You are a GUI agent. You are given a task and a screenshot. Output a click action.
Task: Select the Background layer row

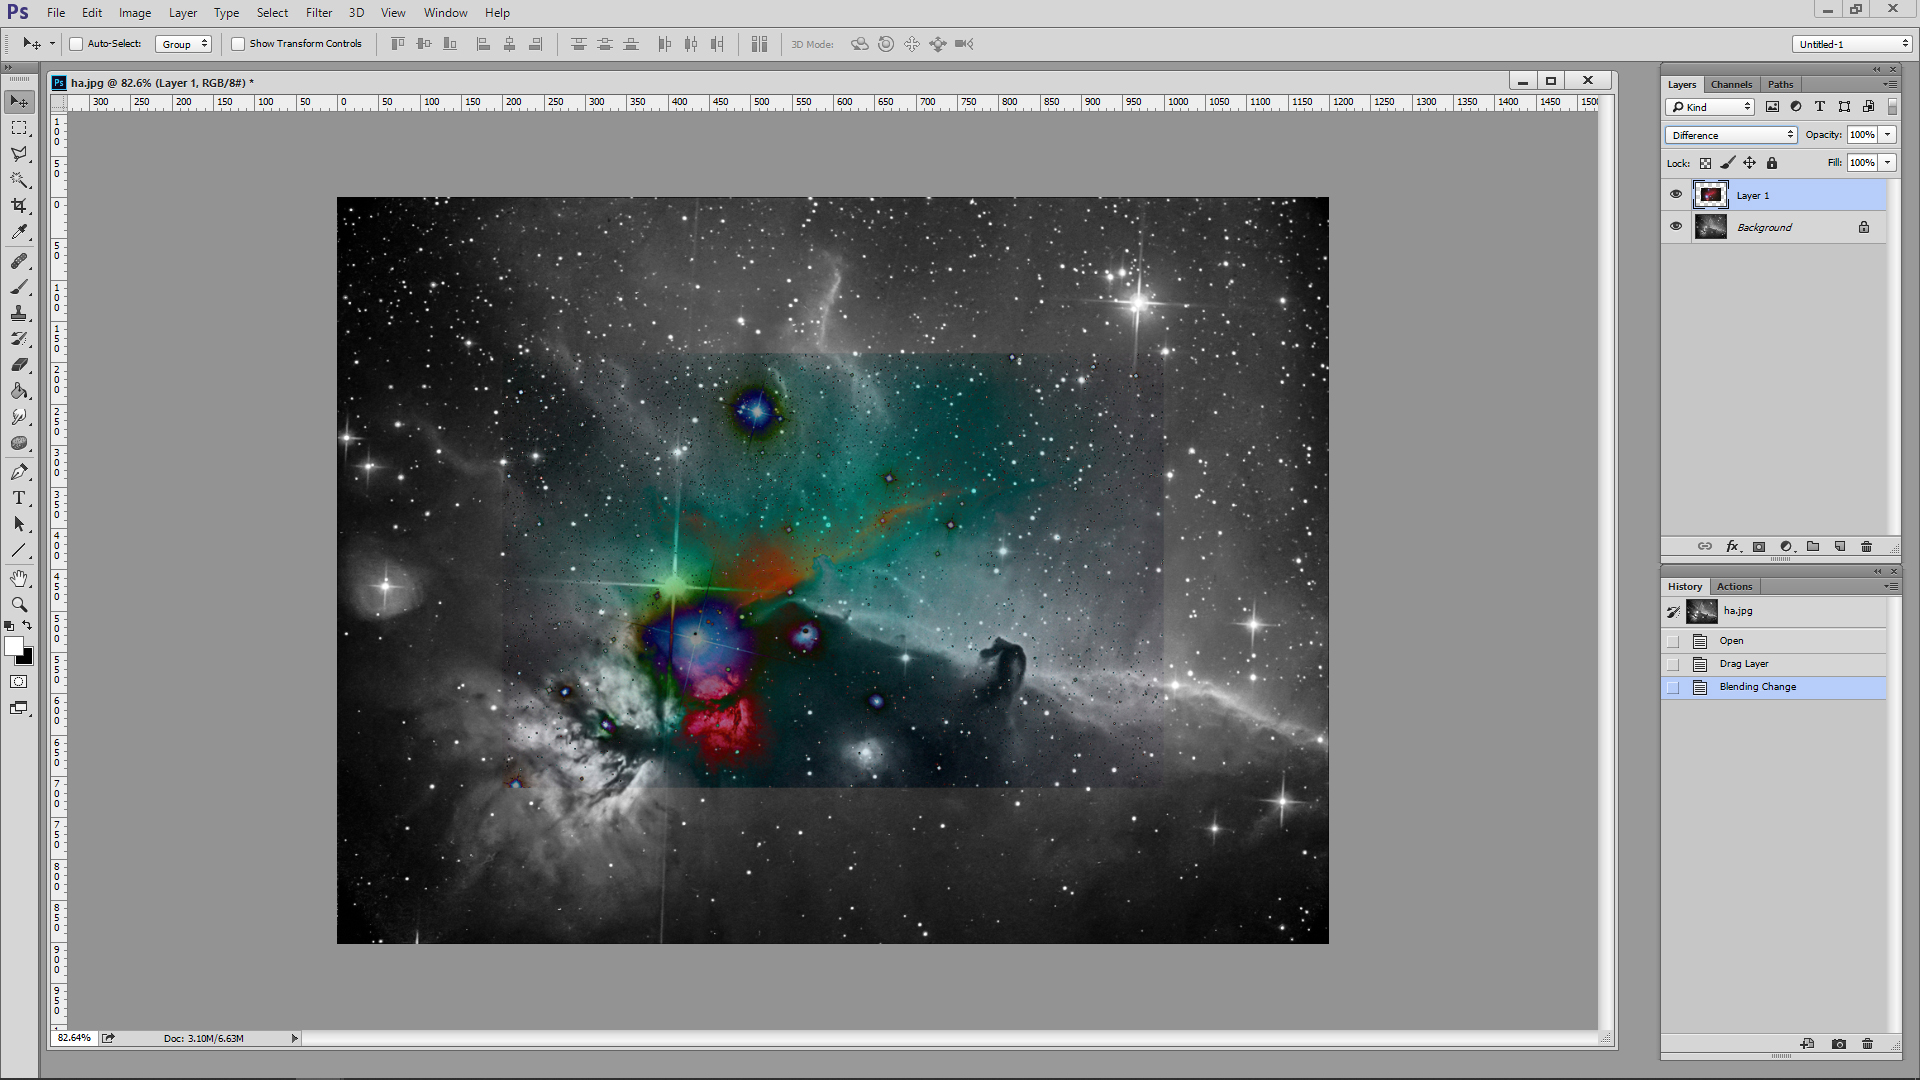[x=1774, y=227]
